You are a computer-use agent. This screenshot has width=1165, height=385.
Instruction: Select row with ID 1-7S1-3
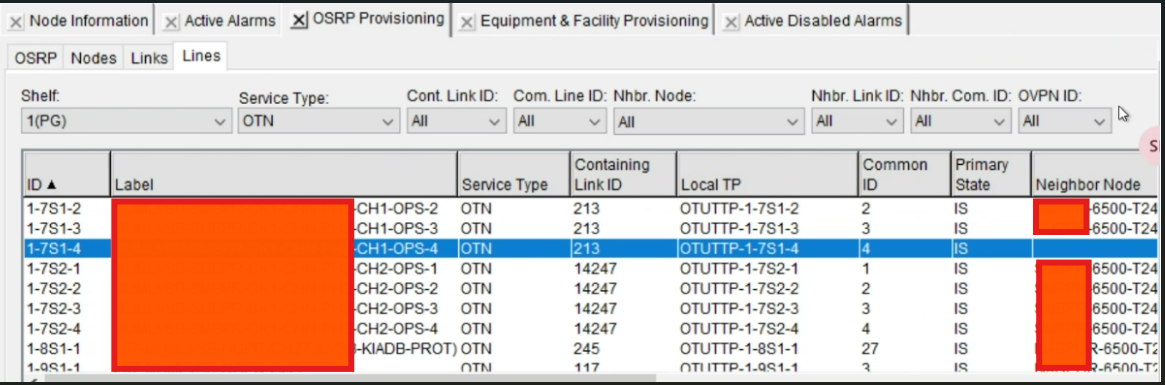pos(590,228)
